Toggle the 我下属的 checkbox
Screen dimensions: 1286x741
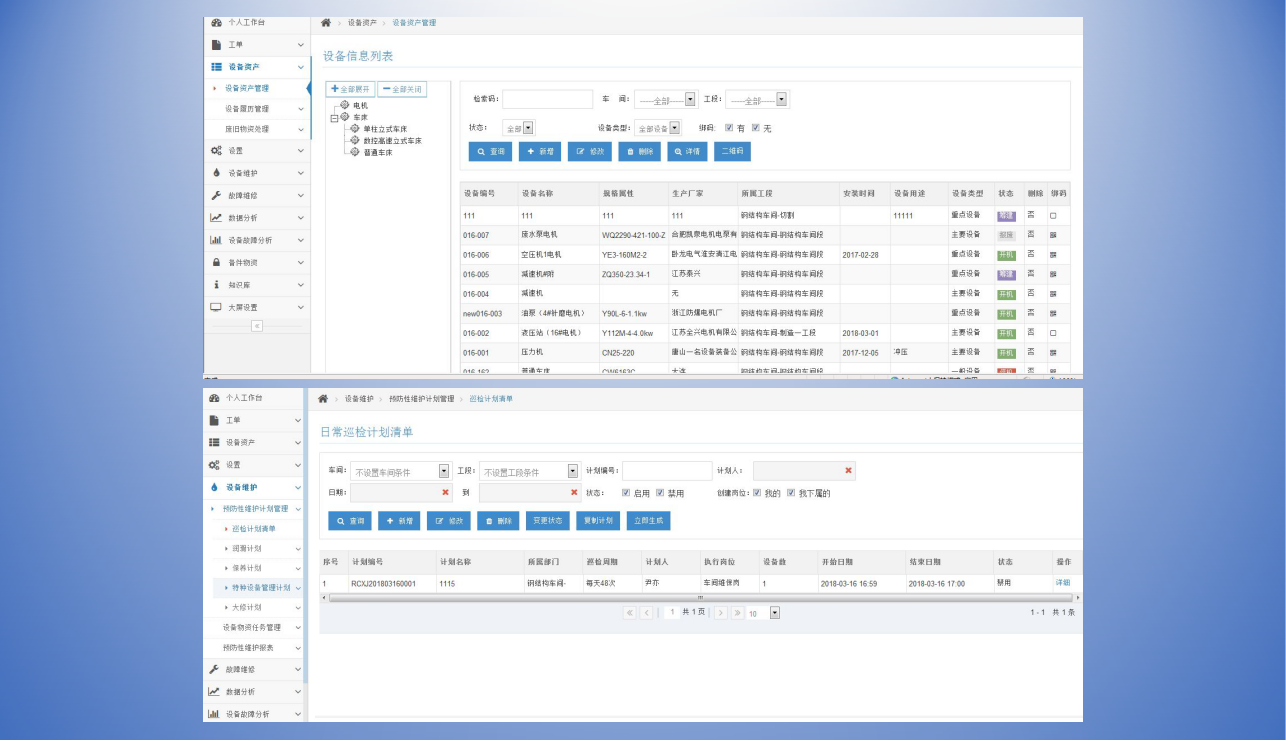pyautogui.click(x=790, y=493)
